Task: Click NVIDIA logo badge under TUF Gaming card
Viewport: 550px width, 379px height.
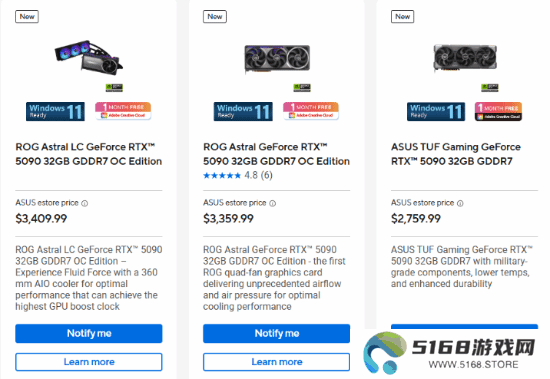Action: 490,87
